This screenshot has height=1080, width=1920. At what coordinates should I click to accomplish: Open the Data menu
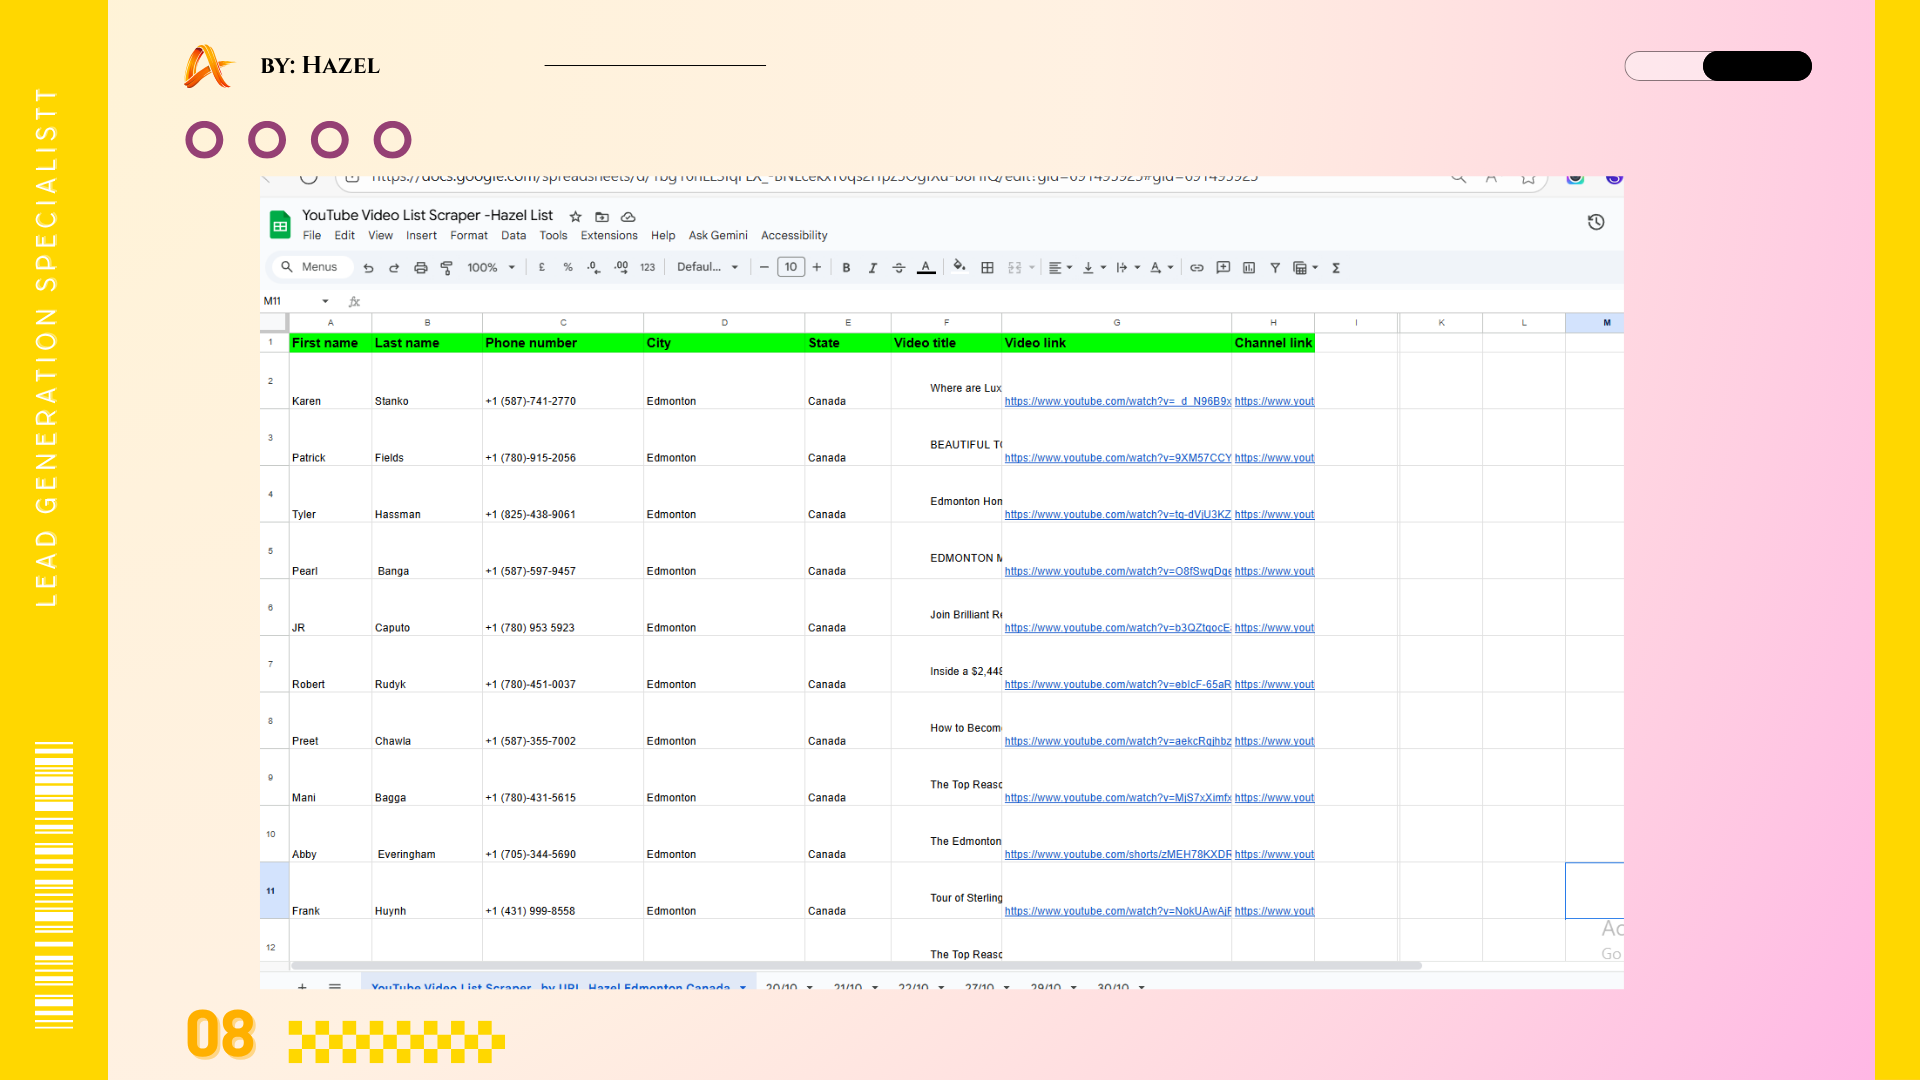pos(513,236)
